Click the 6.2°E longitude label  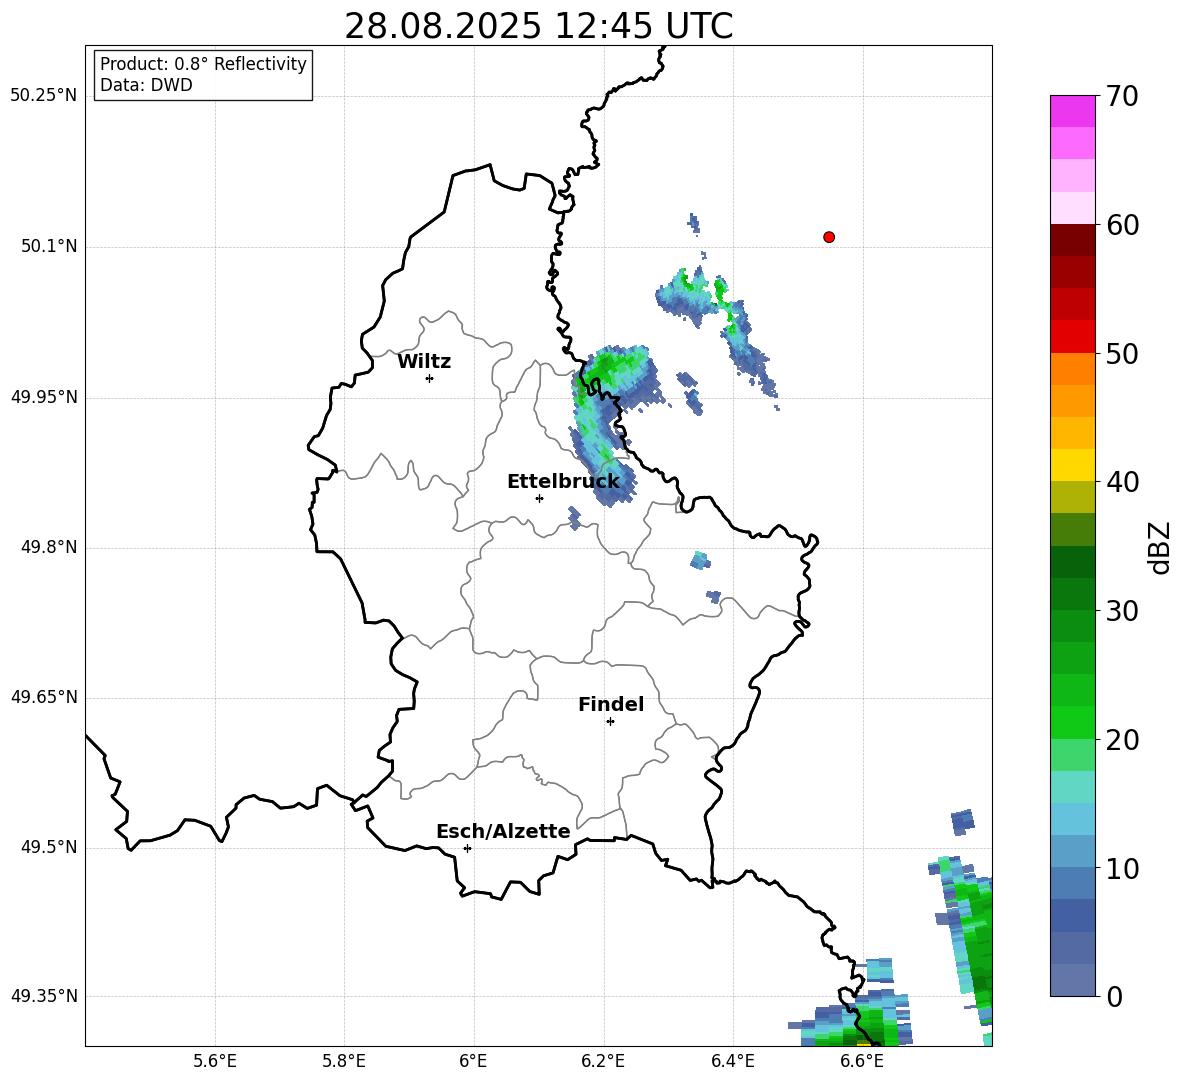603,1062
